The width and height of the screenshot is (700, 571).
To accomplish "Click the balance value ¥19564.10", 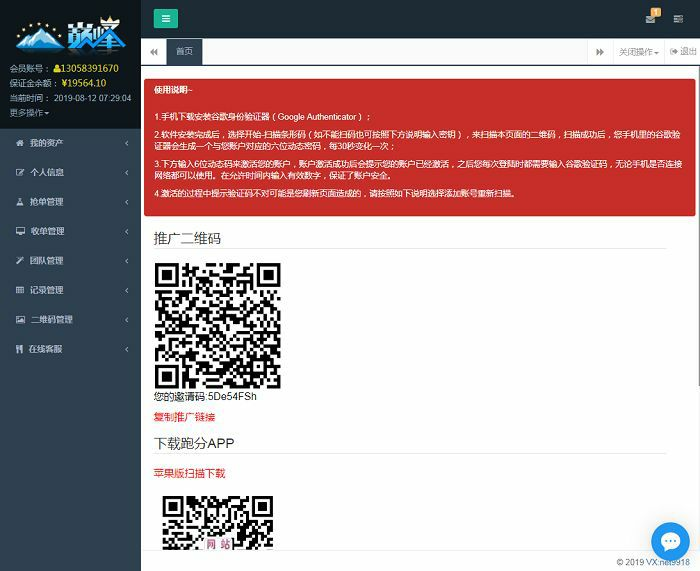I will [84, 83].
